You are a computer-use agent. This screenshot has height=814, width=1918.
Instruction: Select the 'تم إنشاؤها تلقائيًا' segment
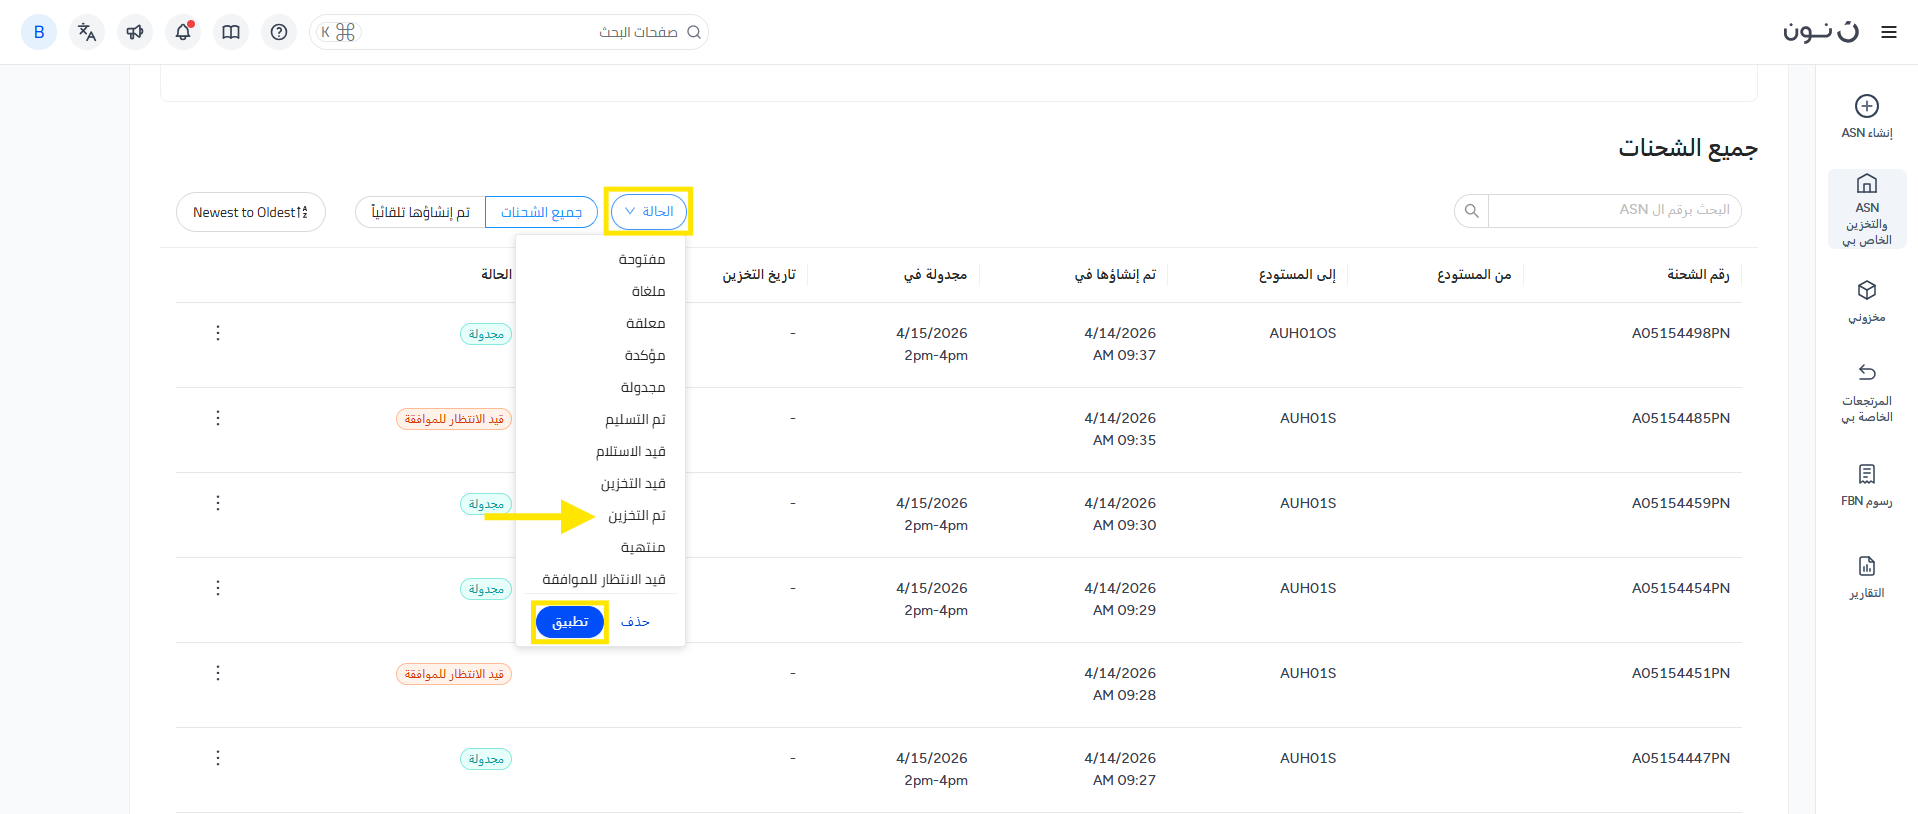(x=420, y=212)
